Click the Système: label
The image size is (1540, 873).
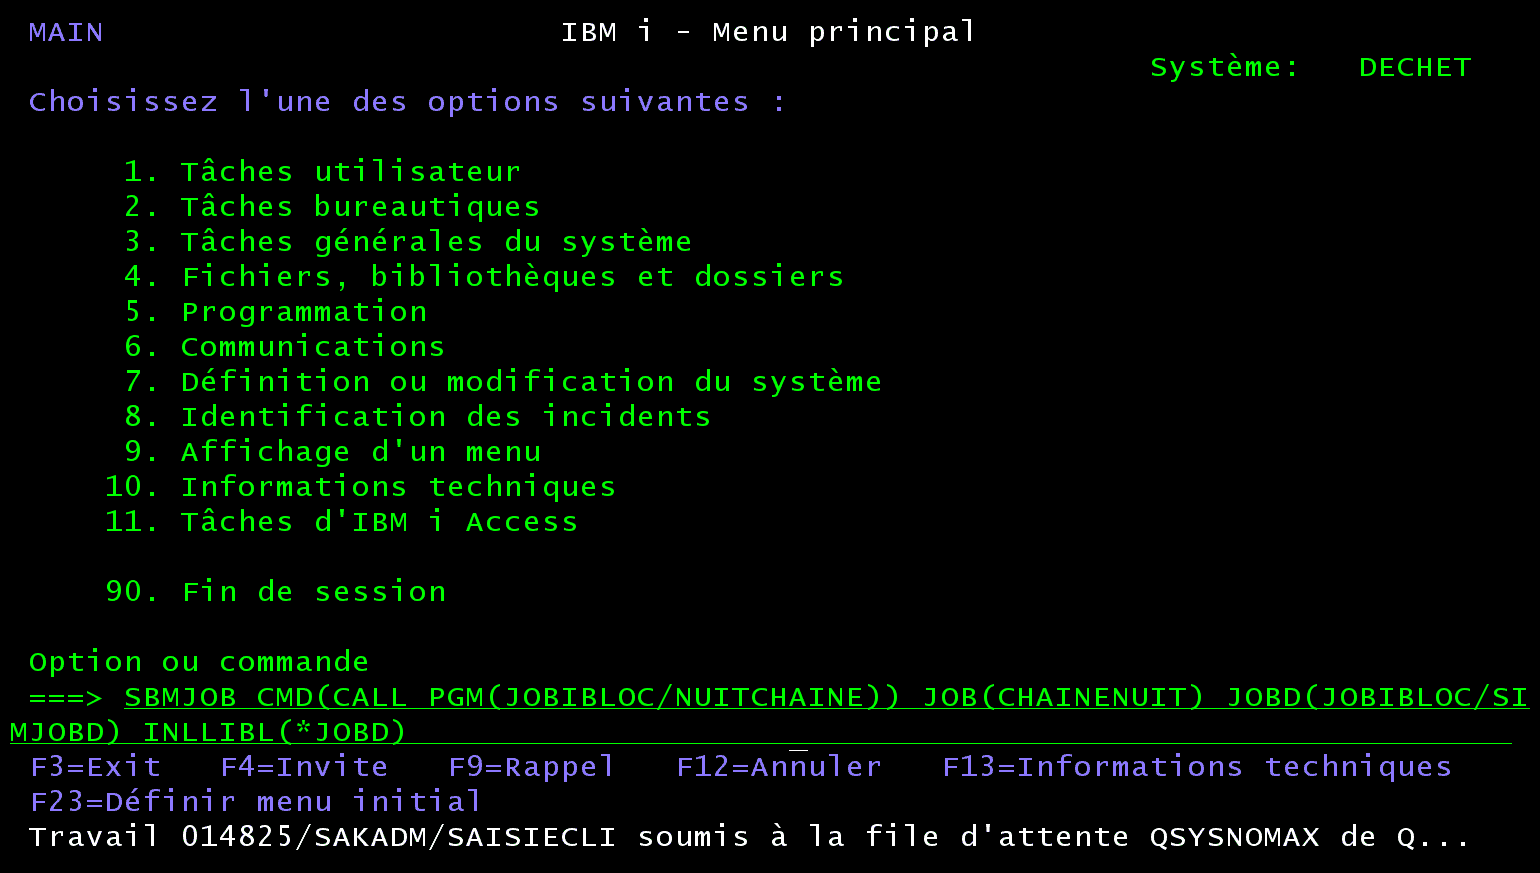[1224, 67]
